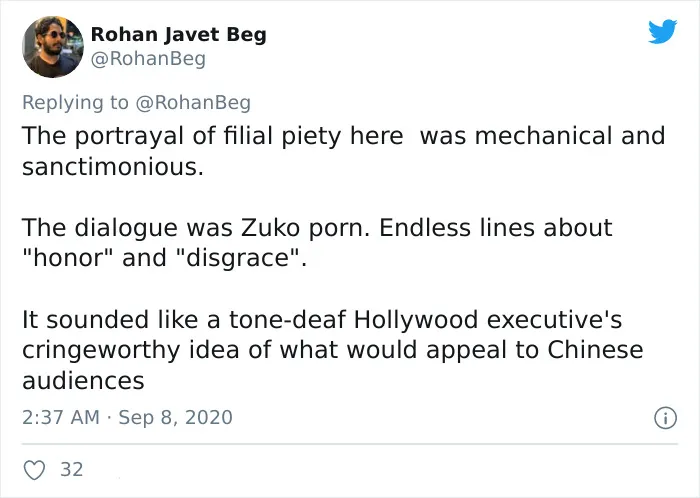Click the 'Replying to' label text
Image resolution: width=700 pixels, height=498 pixels.
(75, 103)
